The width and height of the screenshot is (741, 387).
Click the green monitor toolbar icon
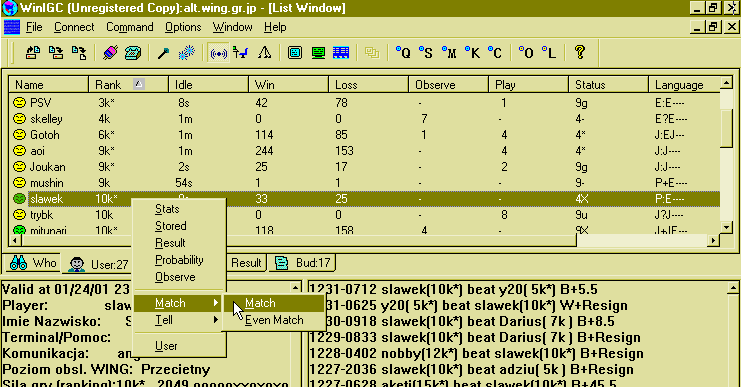[318, 52]
